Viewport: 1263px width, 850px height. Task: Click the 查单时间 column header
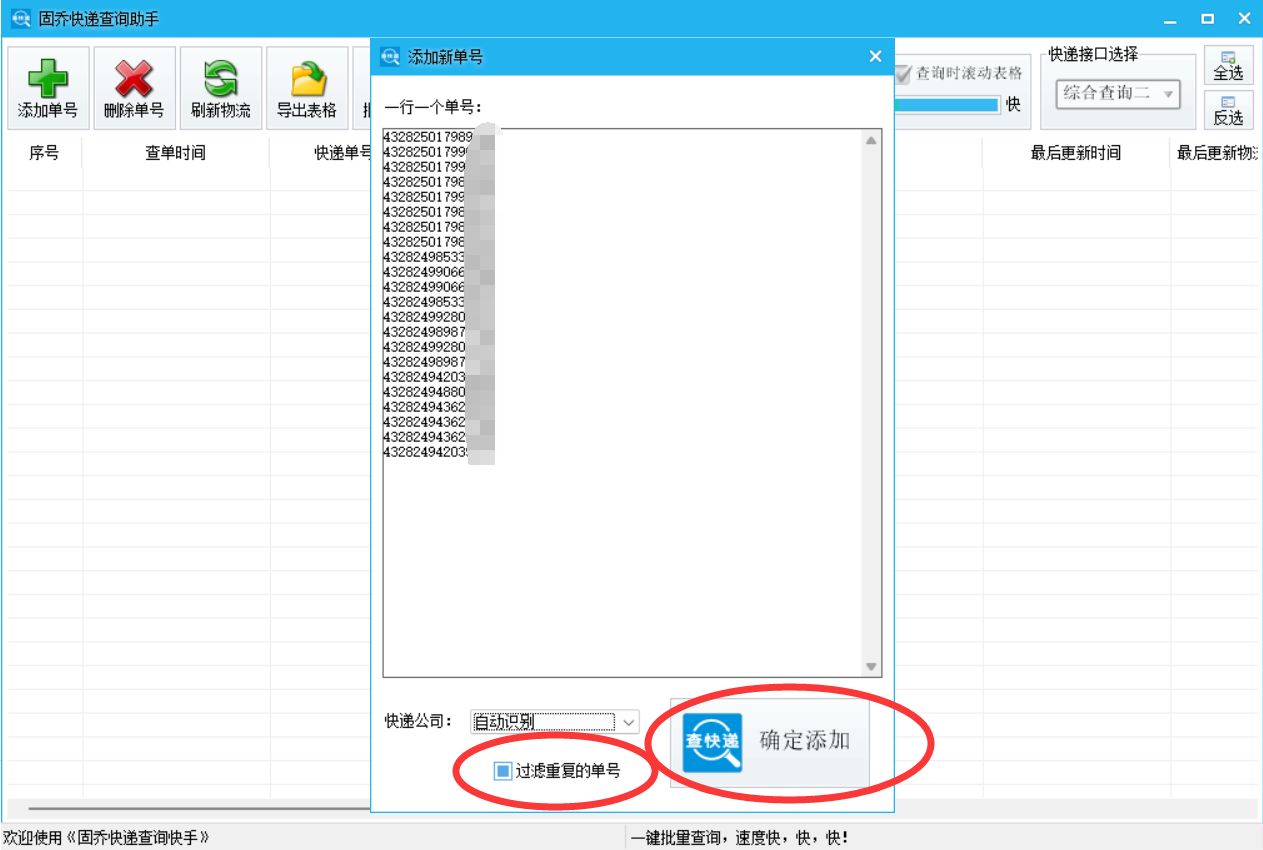[175, 153]
